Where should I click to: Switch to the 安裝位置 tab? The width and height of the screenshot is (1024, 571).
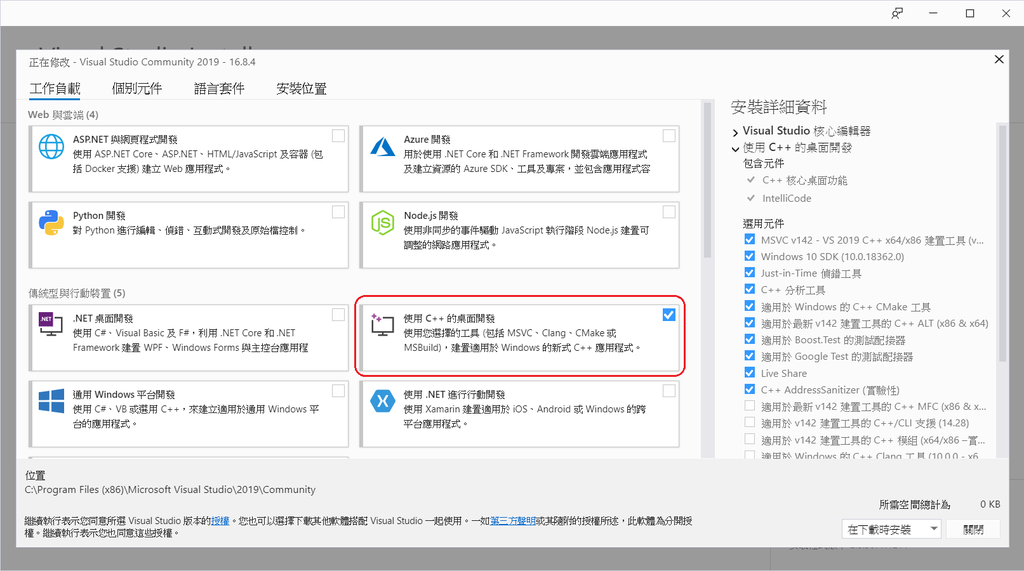click(301, 88)
